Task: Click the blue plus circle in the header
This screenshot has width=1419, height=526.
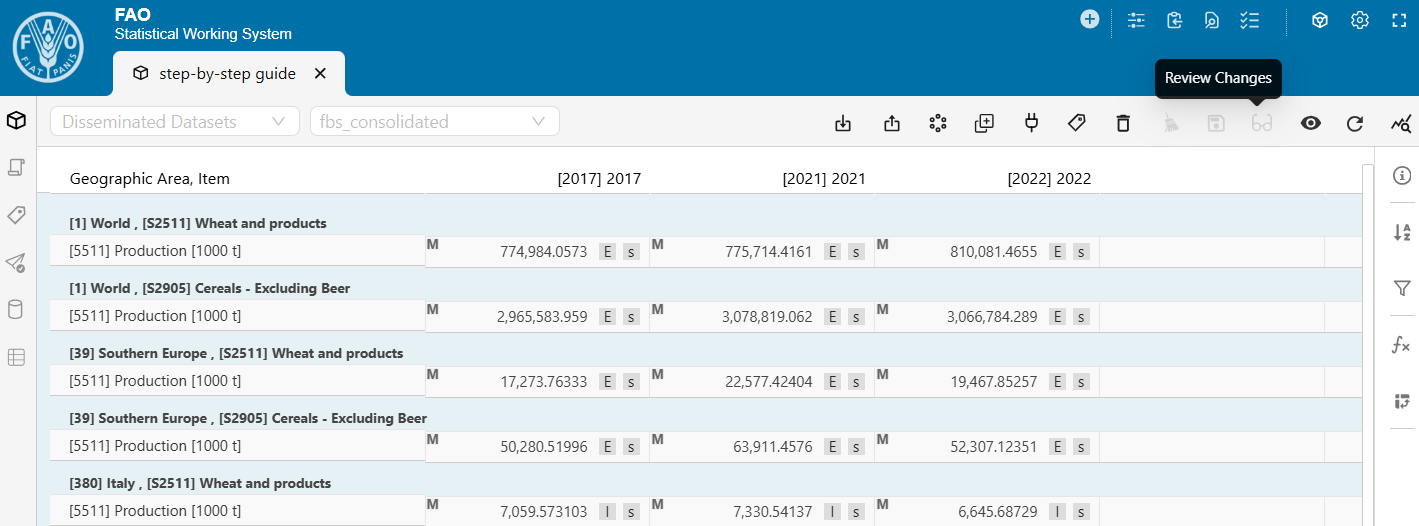Action: [1090, 19]
